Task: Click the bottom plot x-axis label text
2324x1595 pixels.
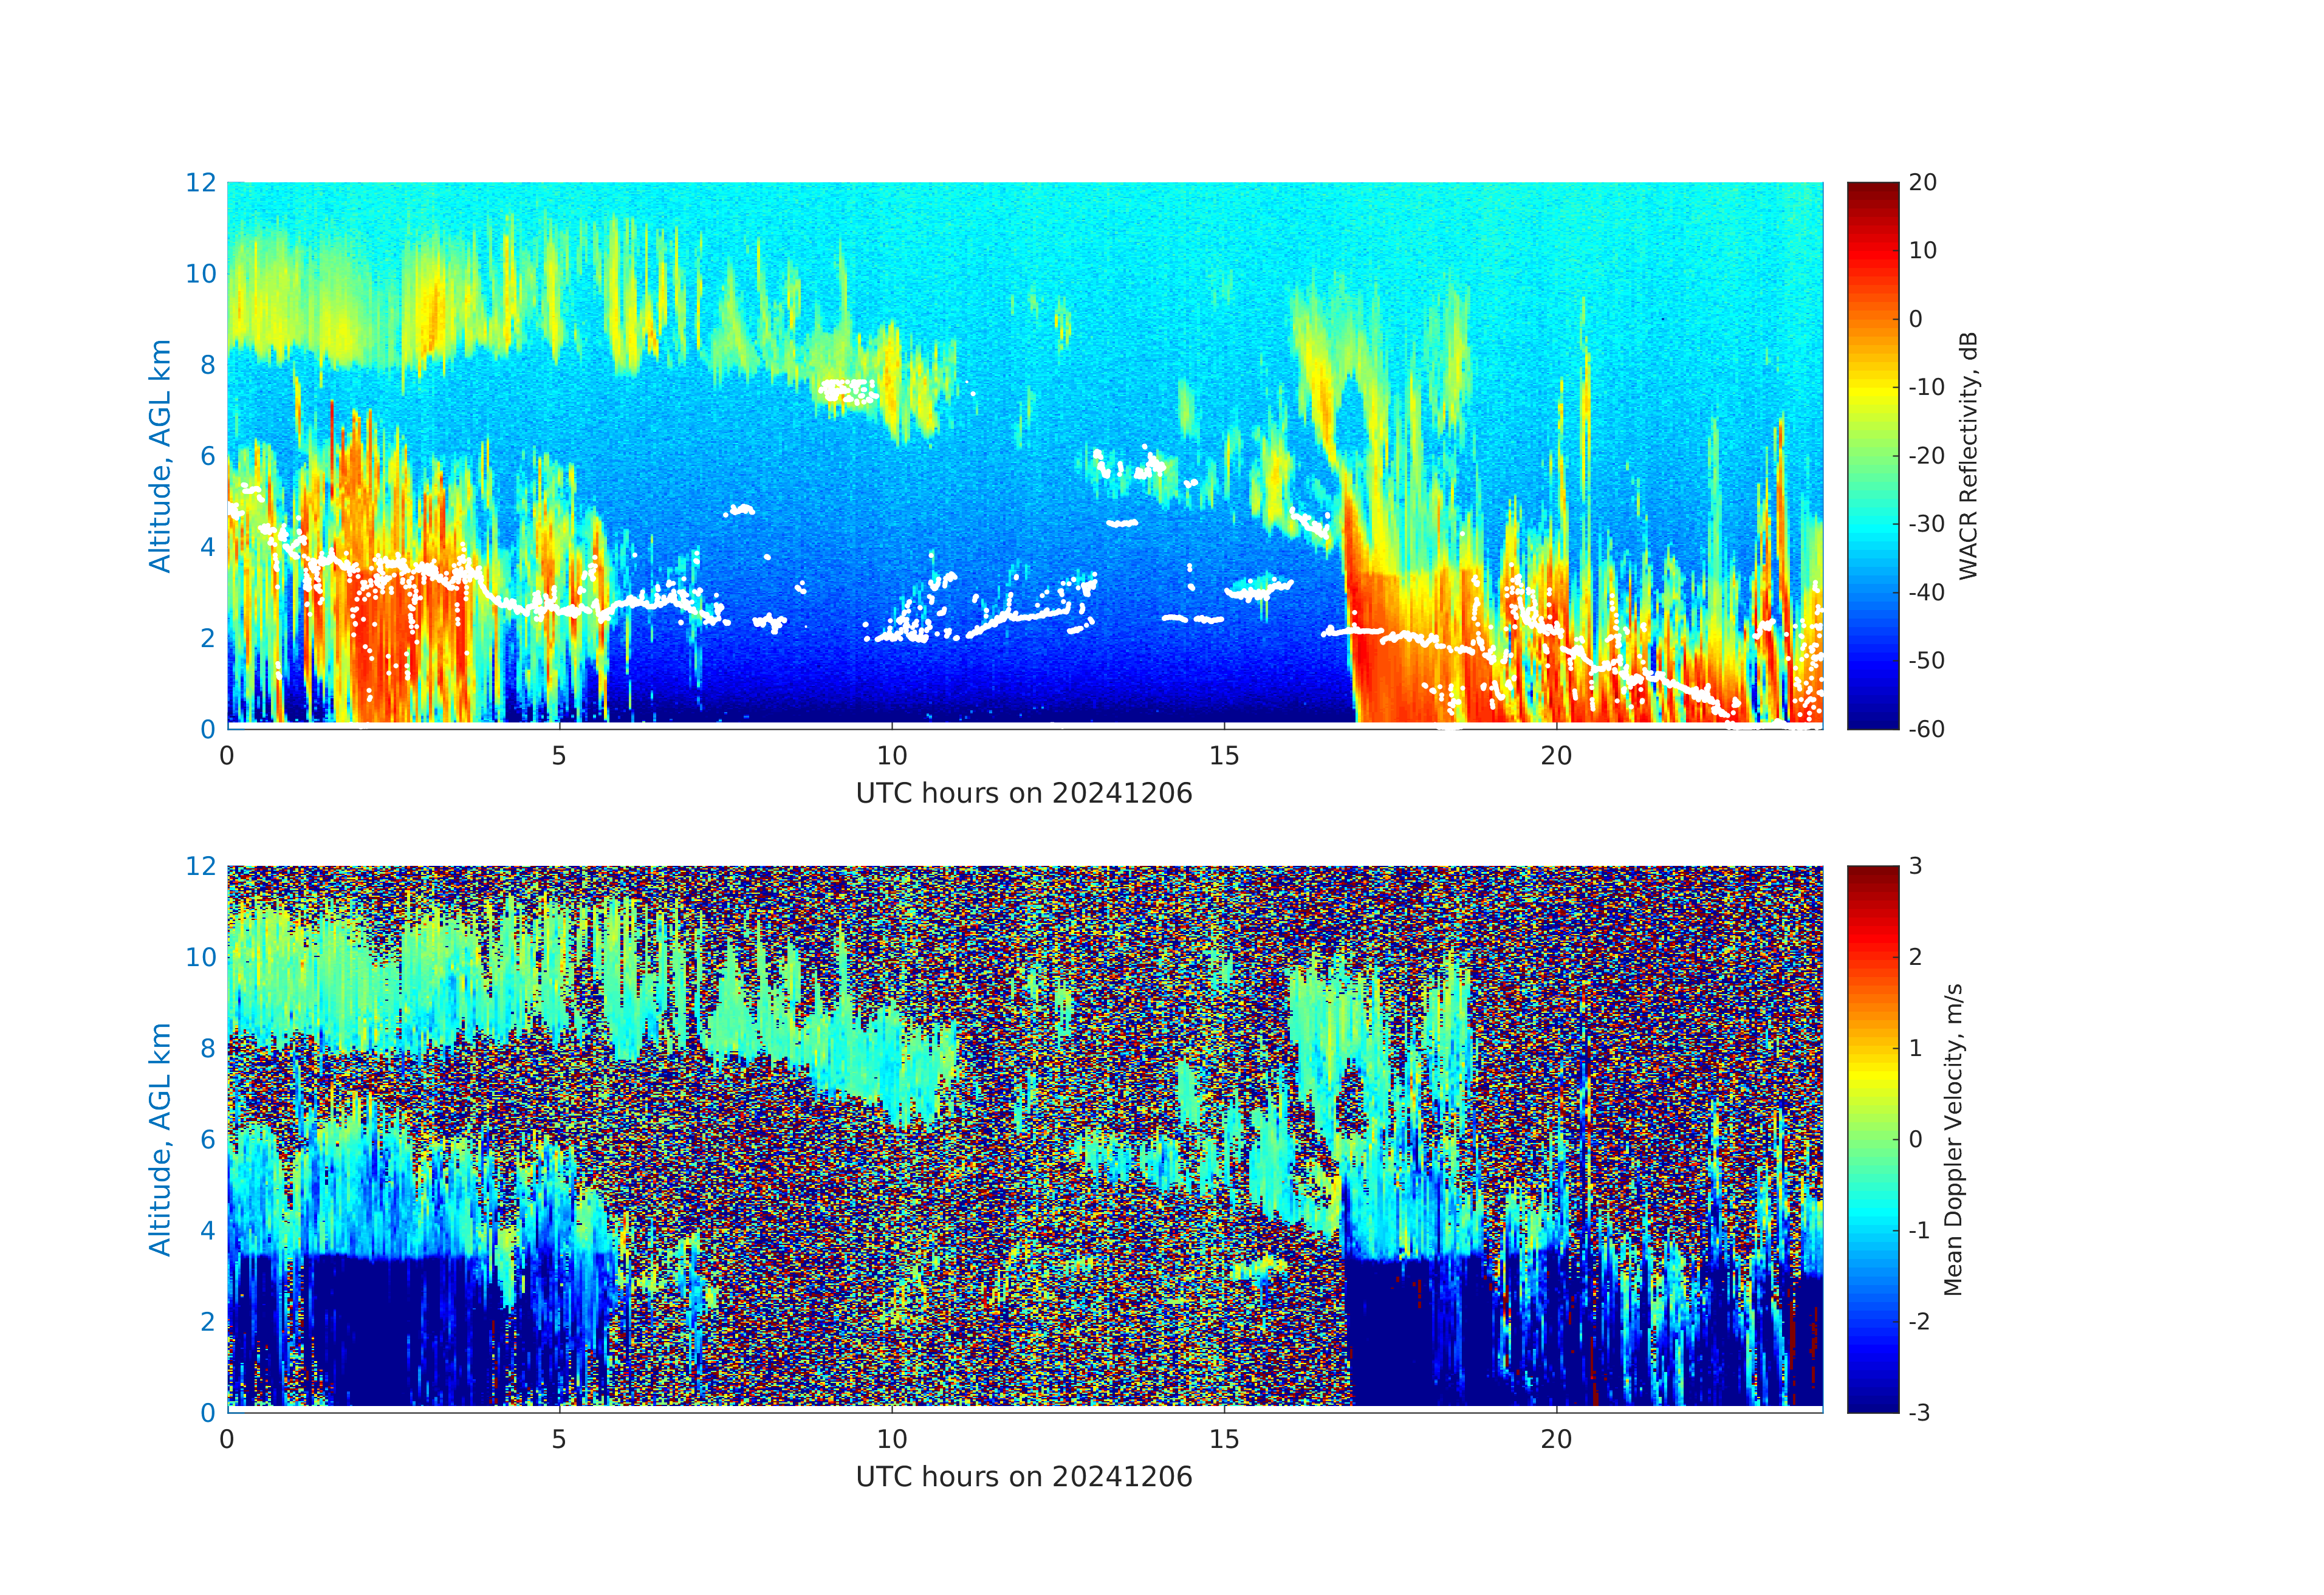Action: pos(1023,1477)
